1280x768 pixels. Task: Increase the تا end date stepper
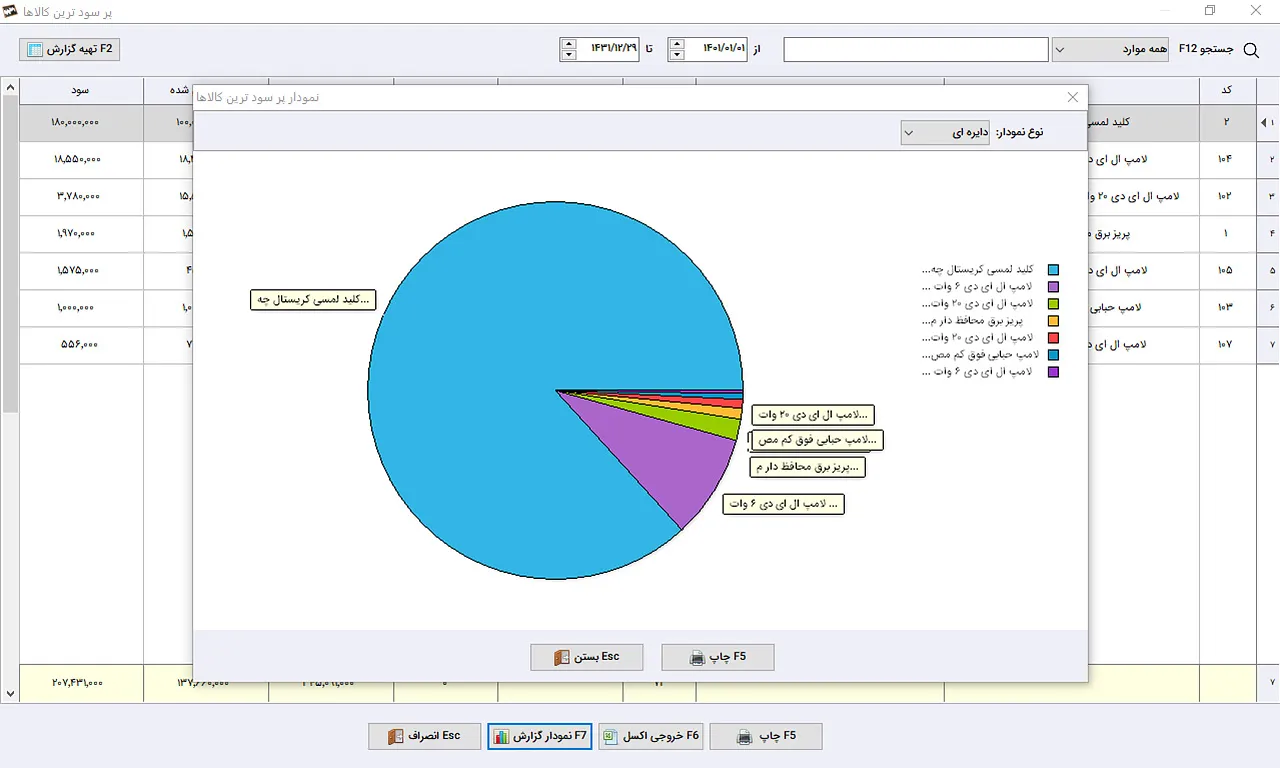coord(569,43)
